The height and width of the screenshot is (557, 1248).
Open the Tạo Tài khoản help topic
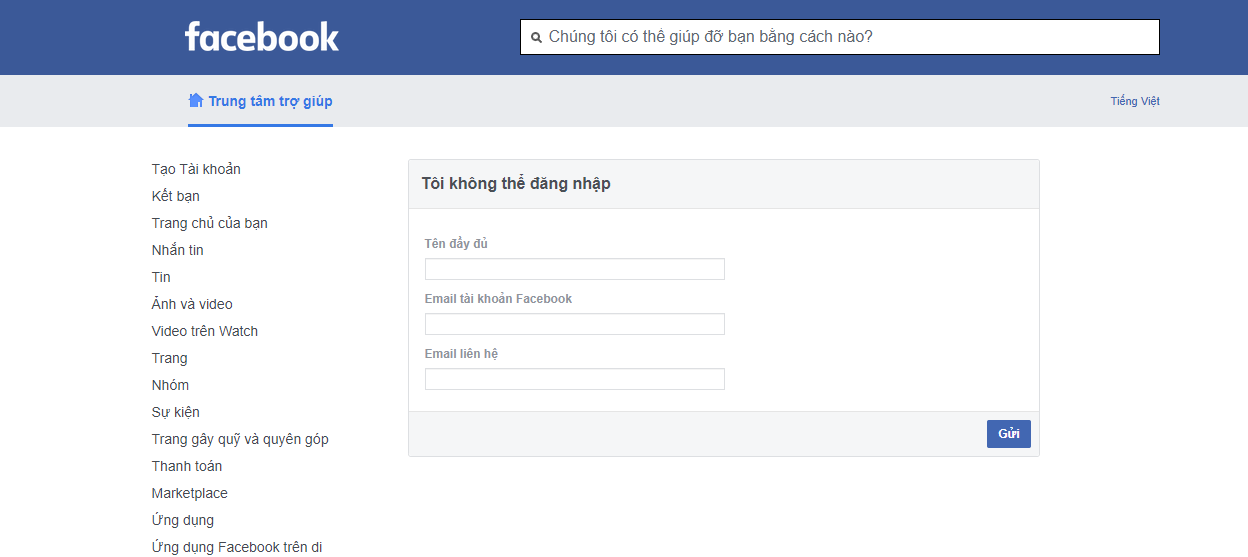(x=196, y=169)
